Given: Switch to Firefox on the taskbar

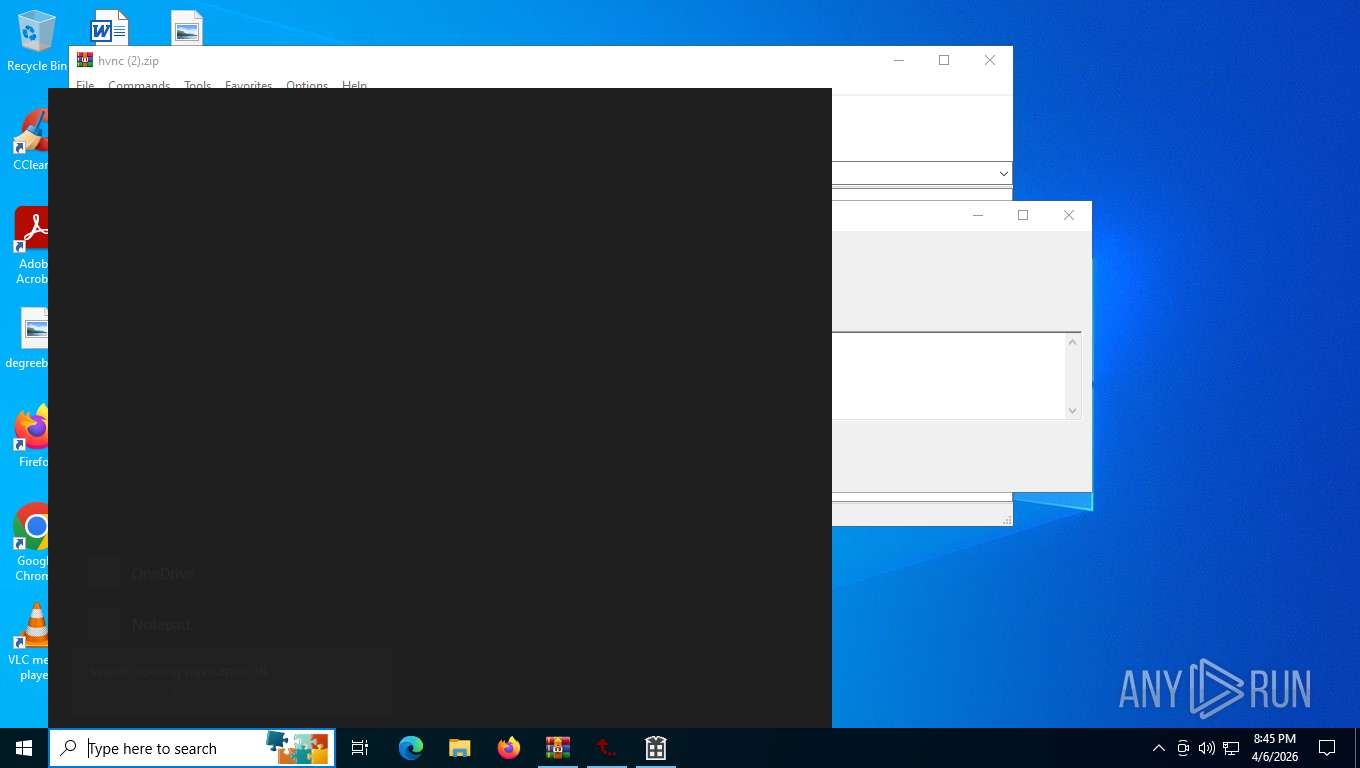Looking at the screenshot, I should click(509, 748).
